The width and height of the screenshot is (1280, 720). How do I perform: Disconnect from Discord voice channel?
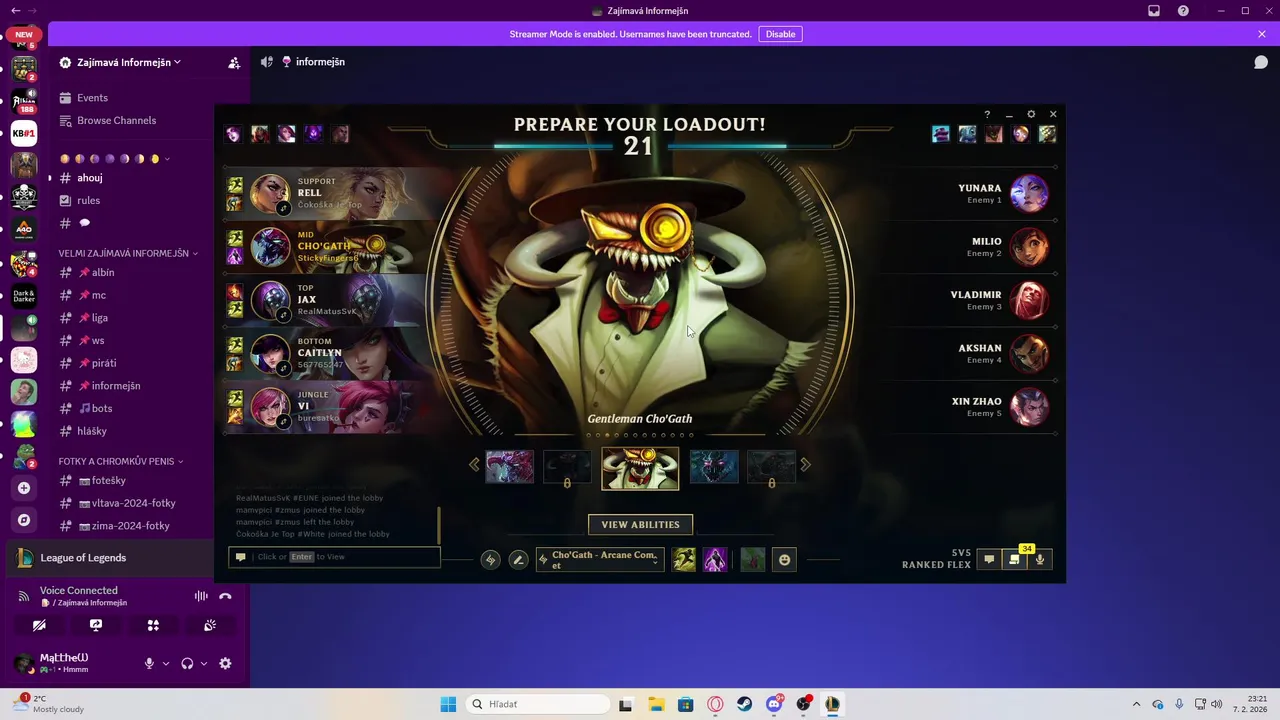coord(225,596)
